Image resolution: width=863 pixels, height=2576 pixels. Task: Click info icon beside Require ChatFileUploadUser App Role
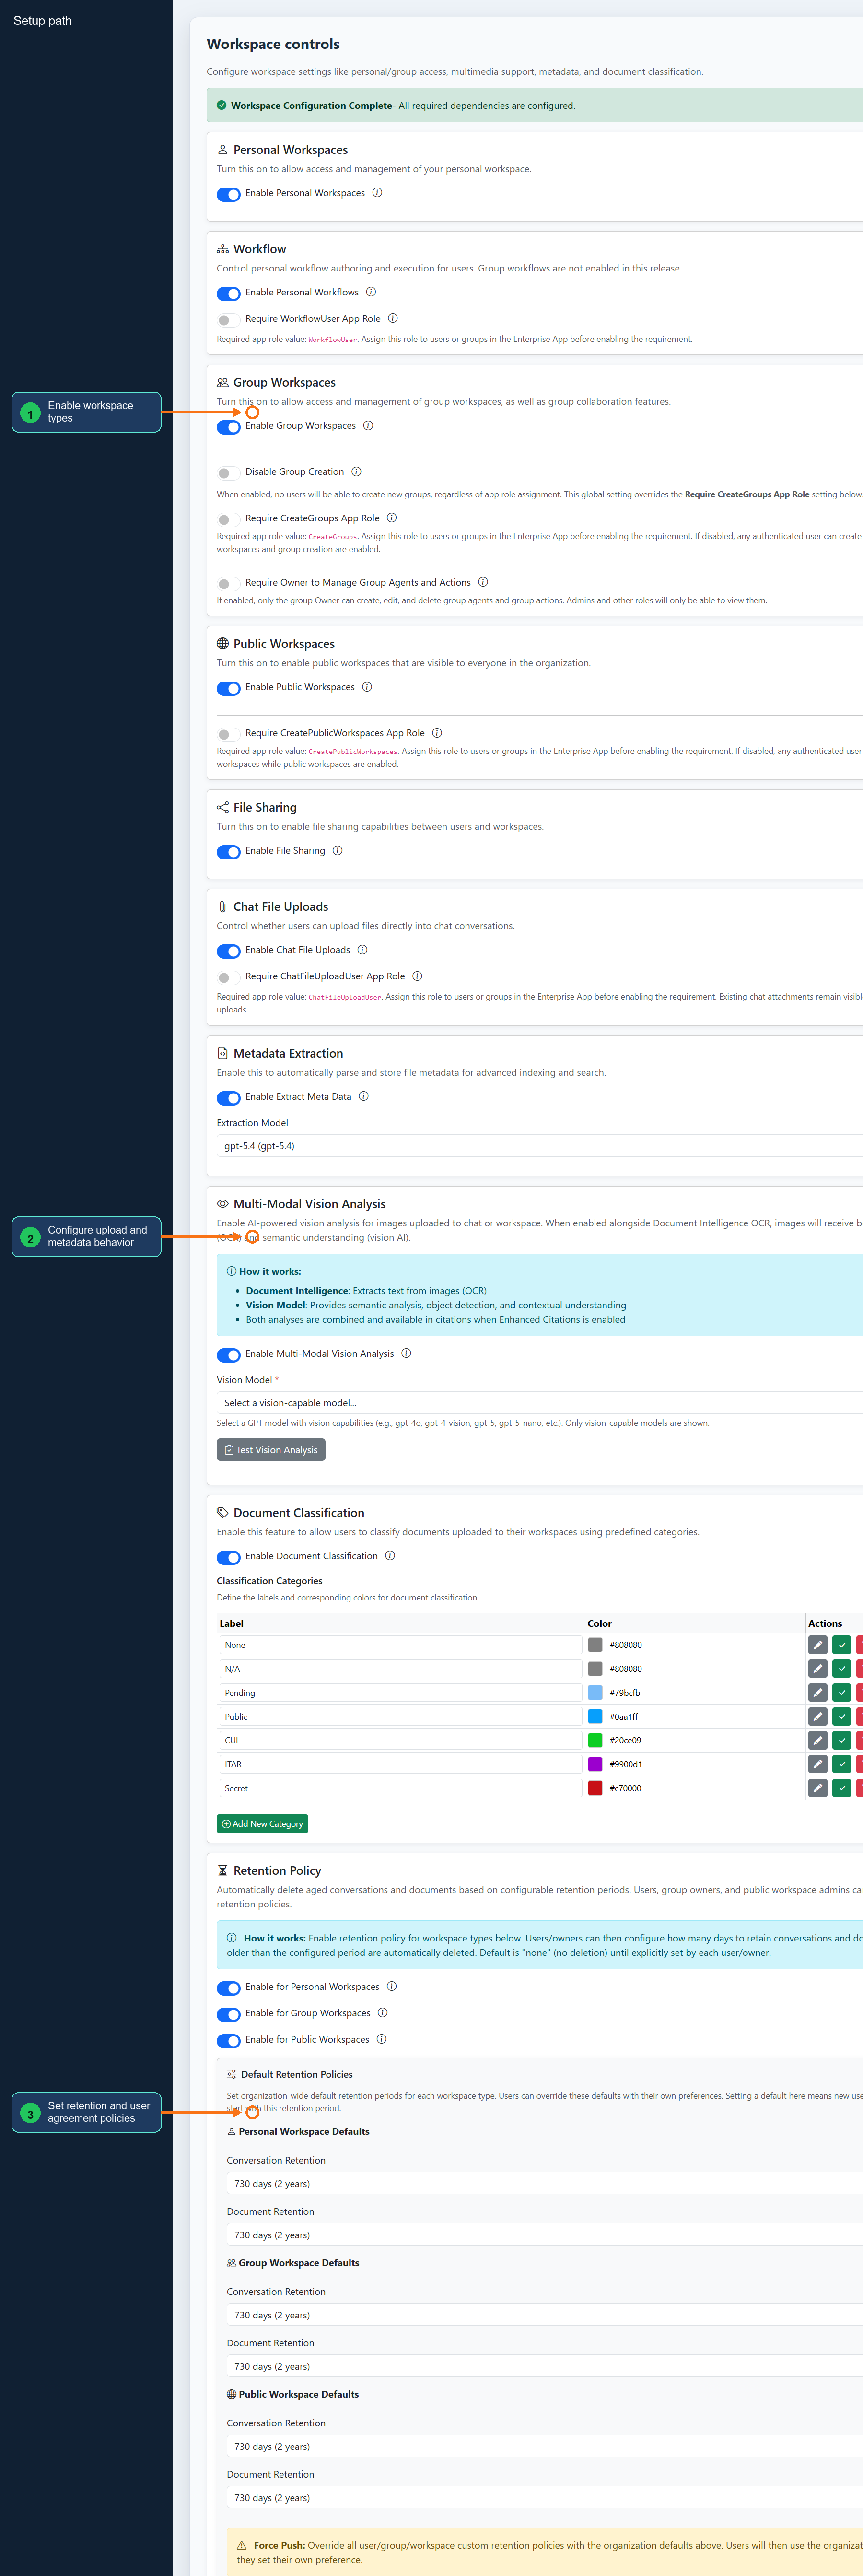417,976
